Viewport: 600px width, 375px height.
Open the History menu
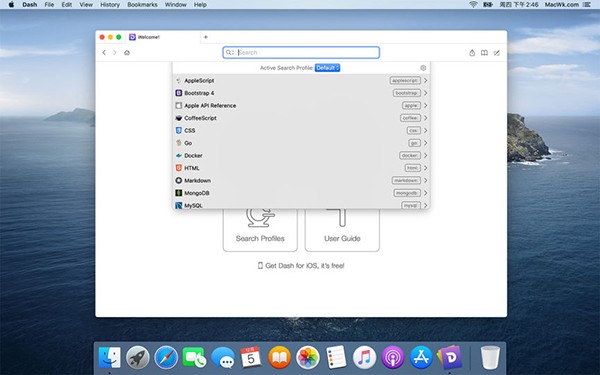[110, 5]
